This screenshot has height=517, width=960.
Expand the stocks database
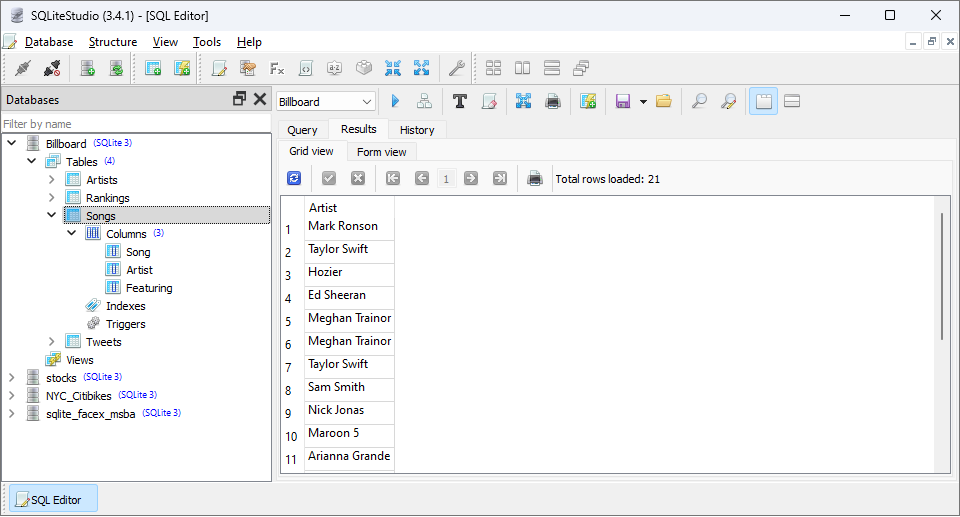point(12,377)
